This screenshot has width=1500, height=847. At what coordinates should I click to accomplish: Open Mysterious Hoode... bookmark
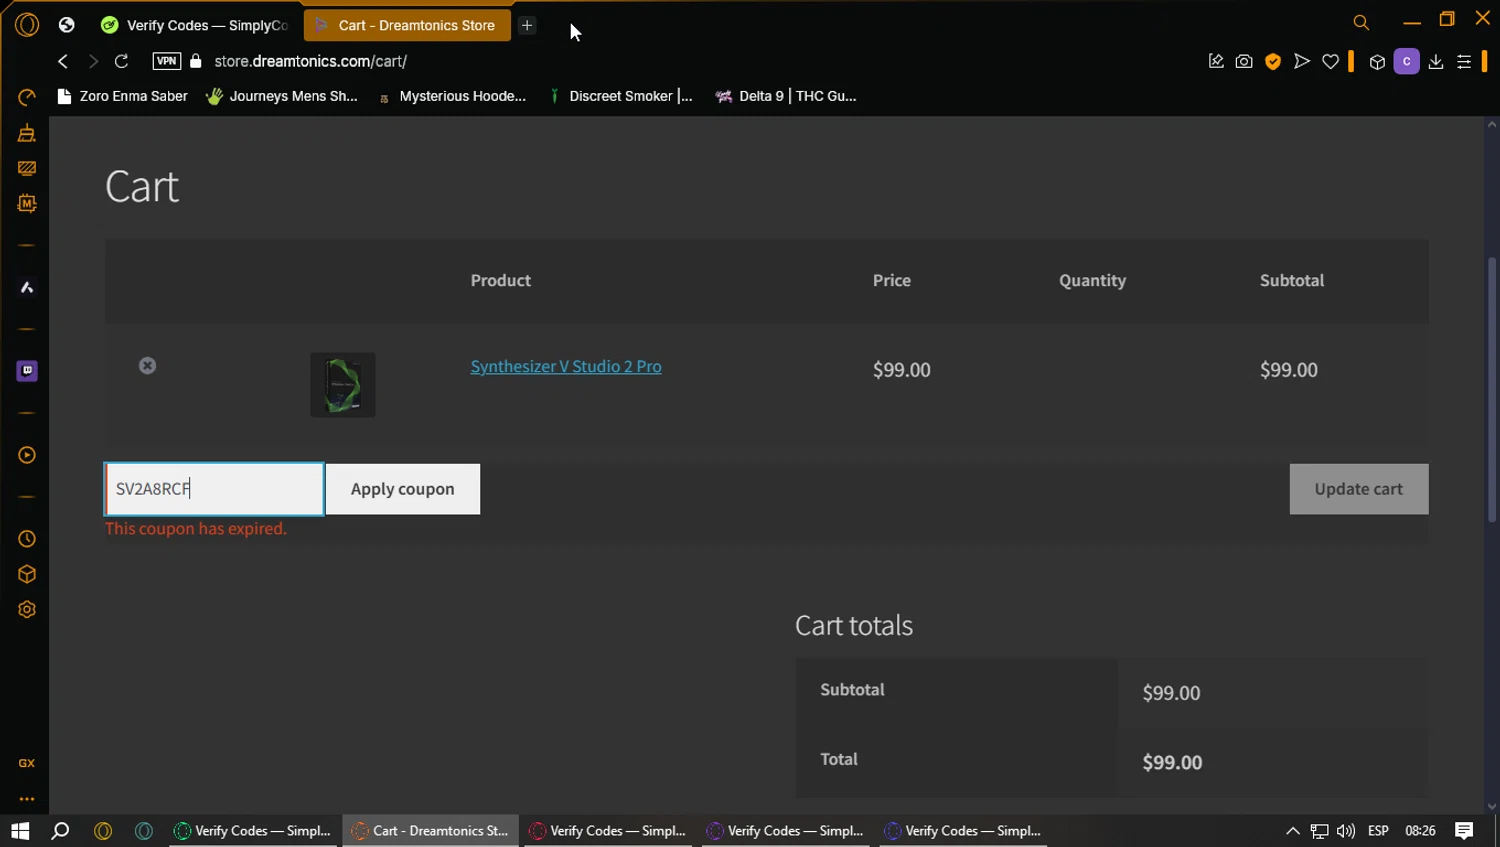point(452,96)
